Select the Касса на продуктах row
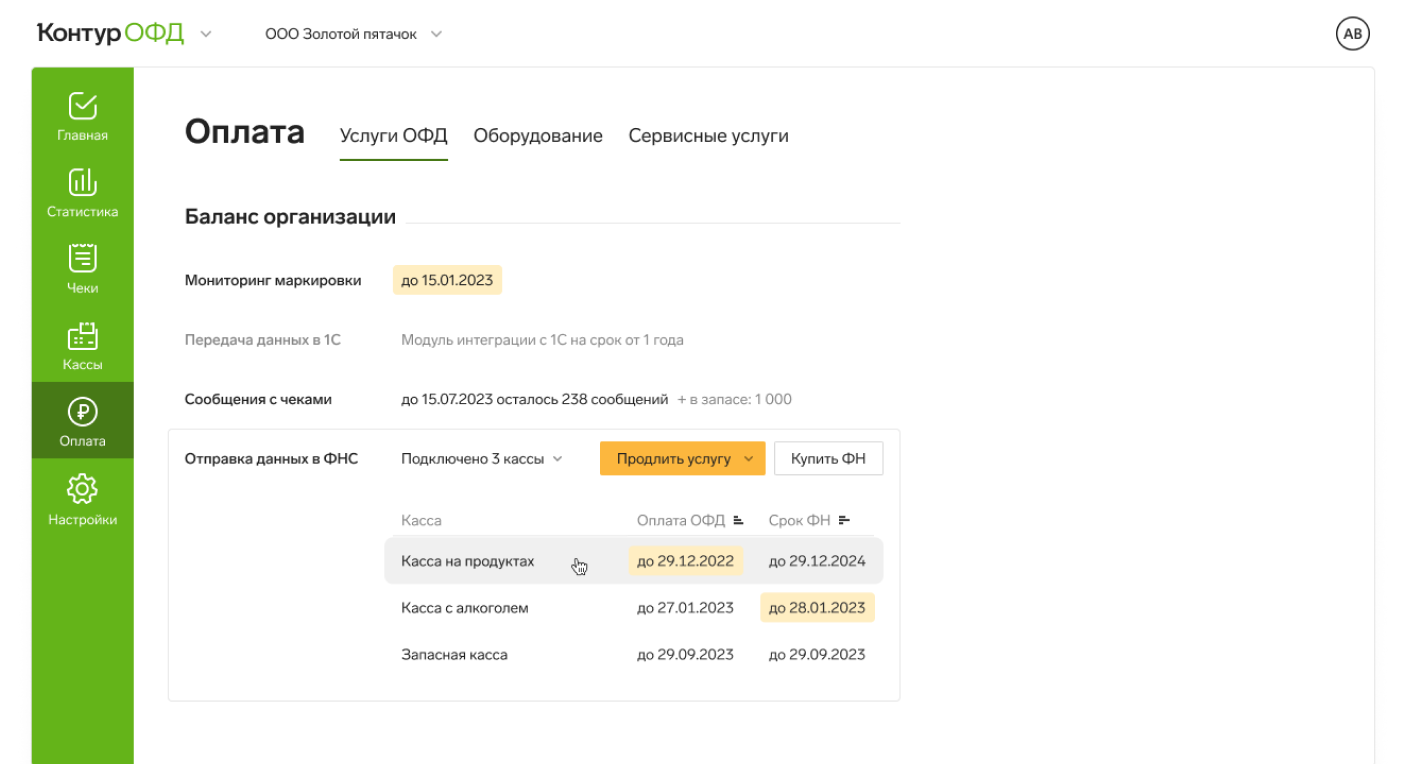Image resolution: width=1418 pixels, height=764 pixels. (633, 561)
